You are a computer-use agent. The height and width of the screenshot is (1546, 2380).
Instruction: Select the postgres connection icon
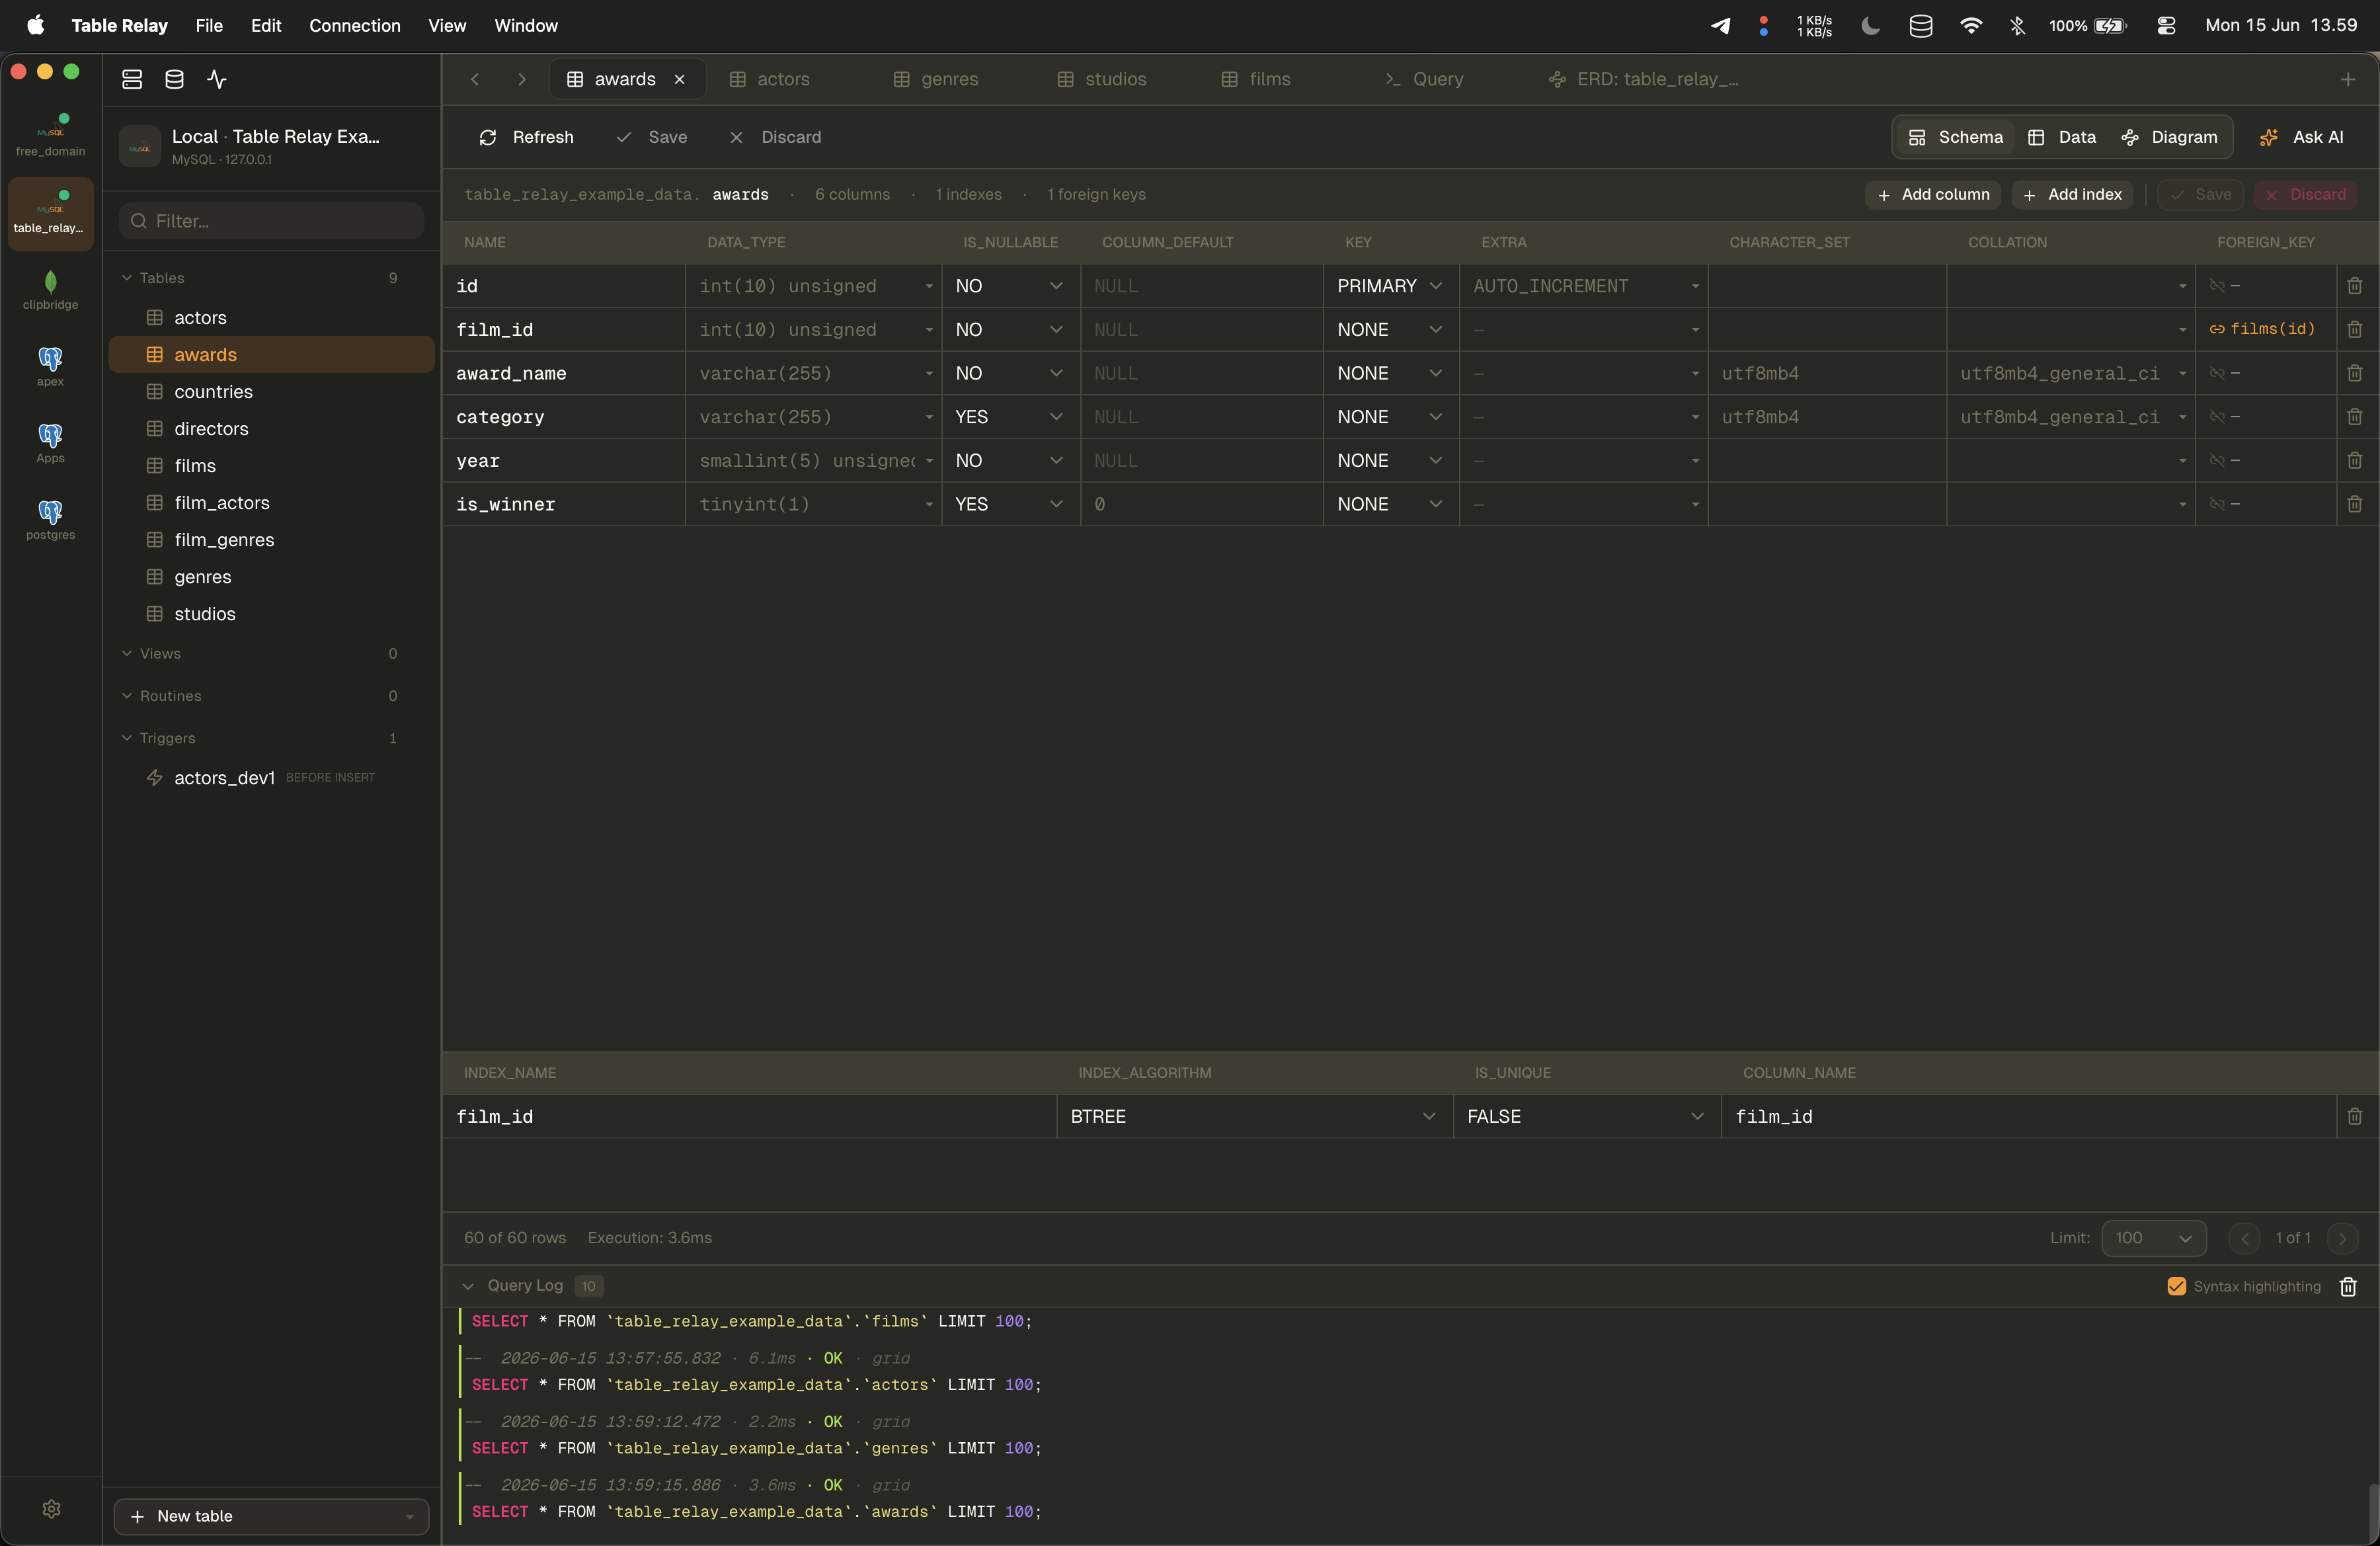[x=50, y=520]
